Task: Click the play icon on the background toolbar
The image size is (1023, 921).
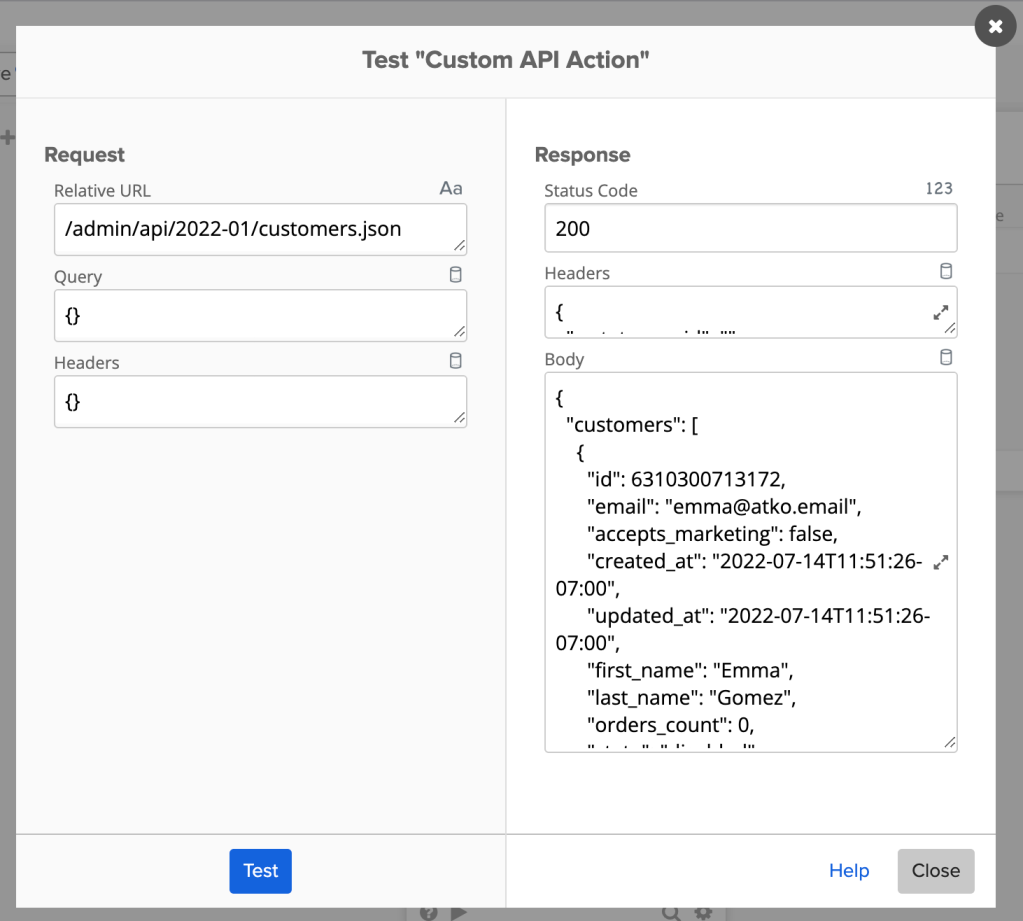Action: click(459, 912)
